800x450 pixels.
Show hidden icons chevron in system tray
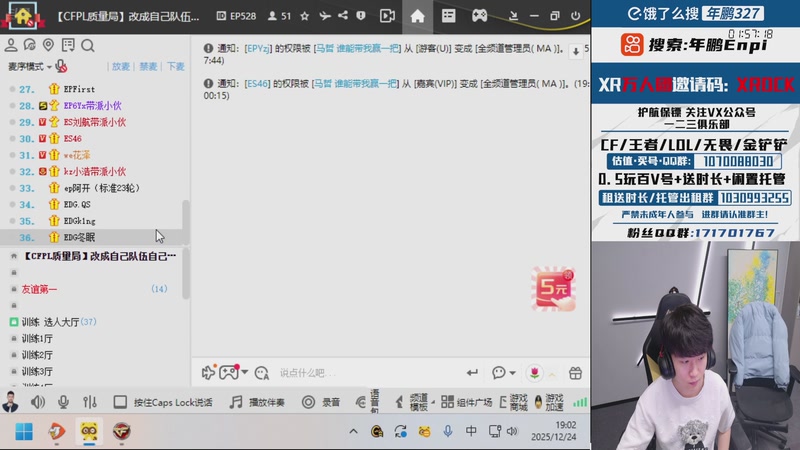(x=353, y=432)
